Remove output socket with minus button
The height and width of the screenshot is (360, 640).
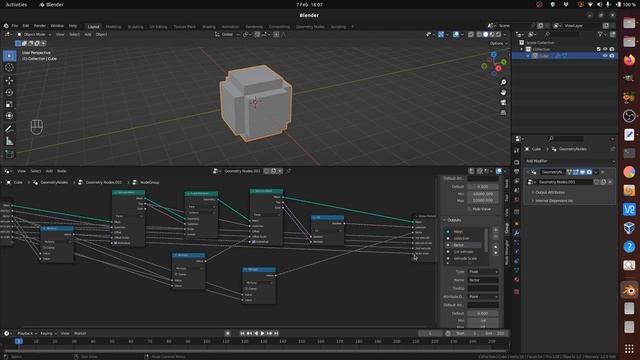pos(496,237)
